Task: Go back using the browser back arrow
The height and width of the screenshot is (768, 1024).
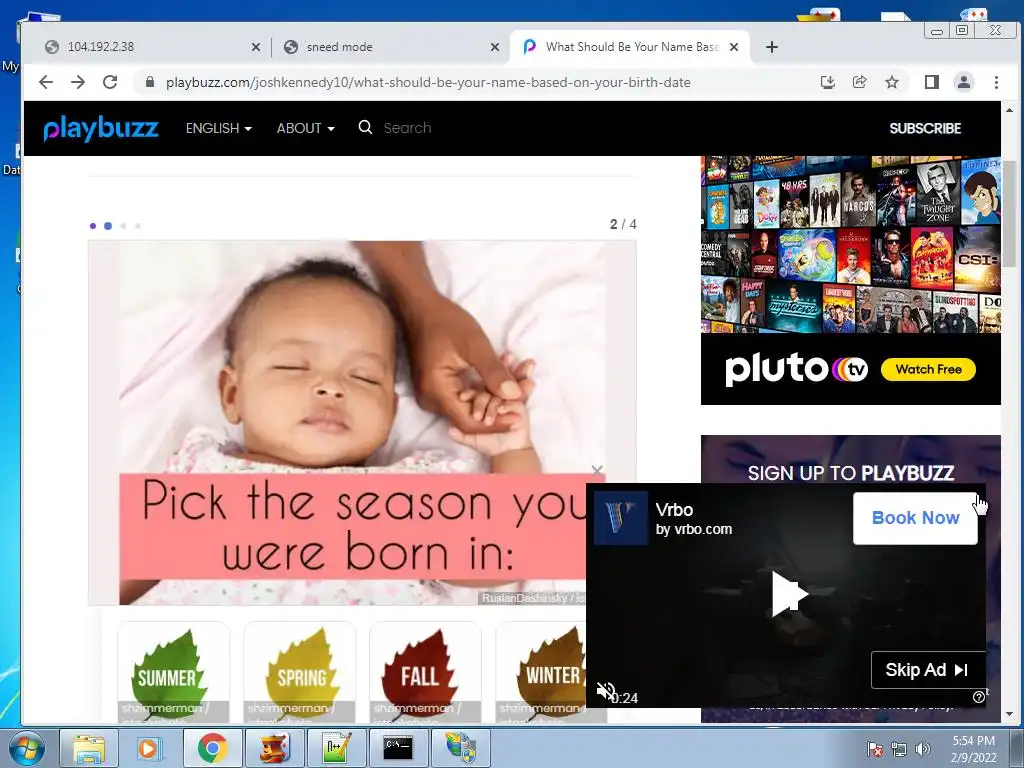Action: pyautogui.click(x=46, y=82)
